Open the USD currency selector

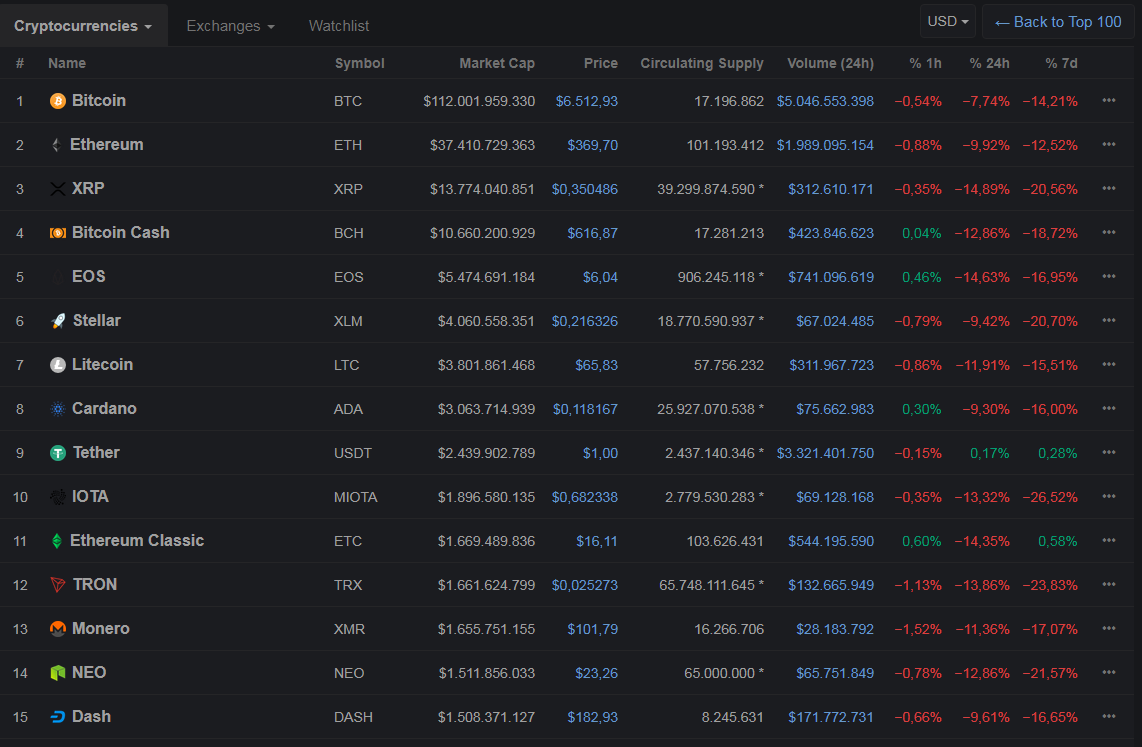pos(948,22)
